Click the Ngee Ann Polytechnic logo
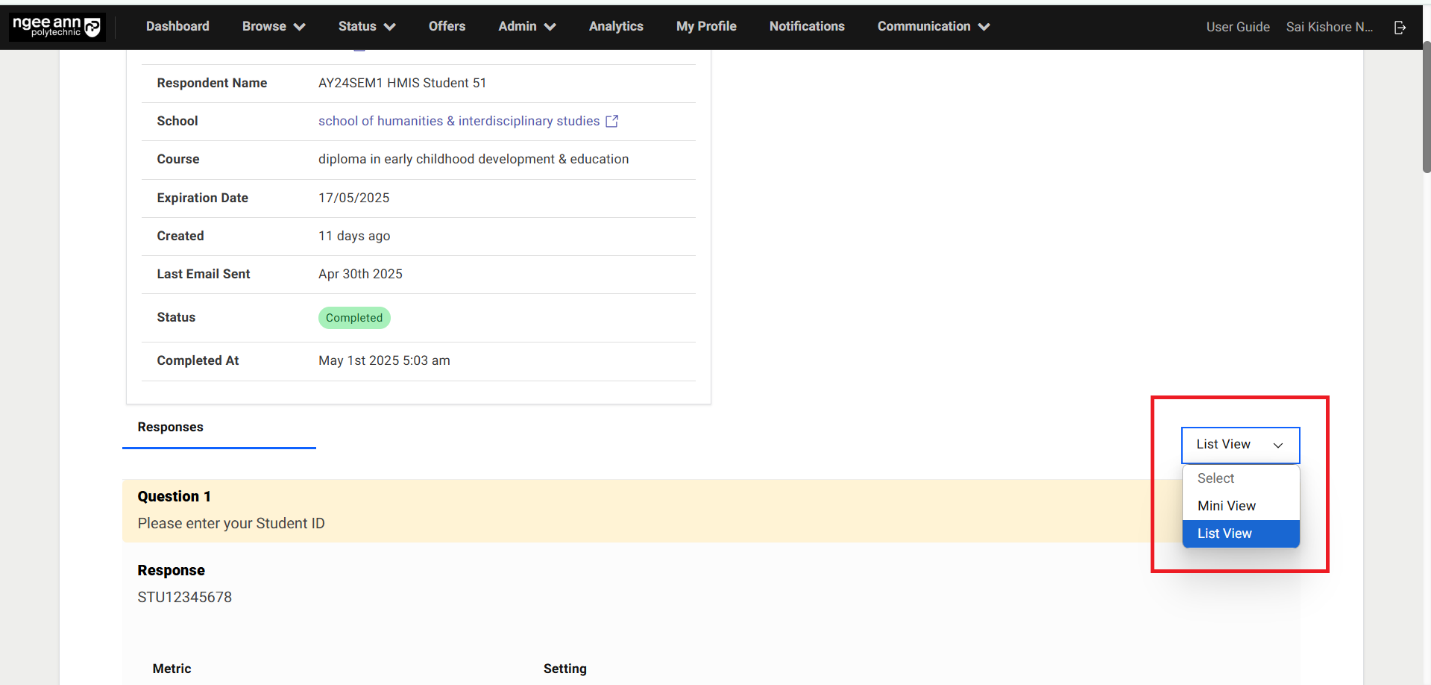Screen dimensions: 1431x685 [x=56, y=26]
